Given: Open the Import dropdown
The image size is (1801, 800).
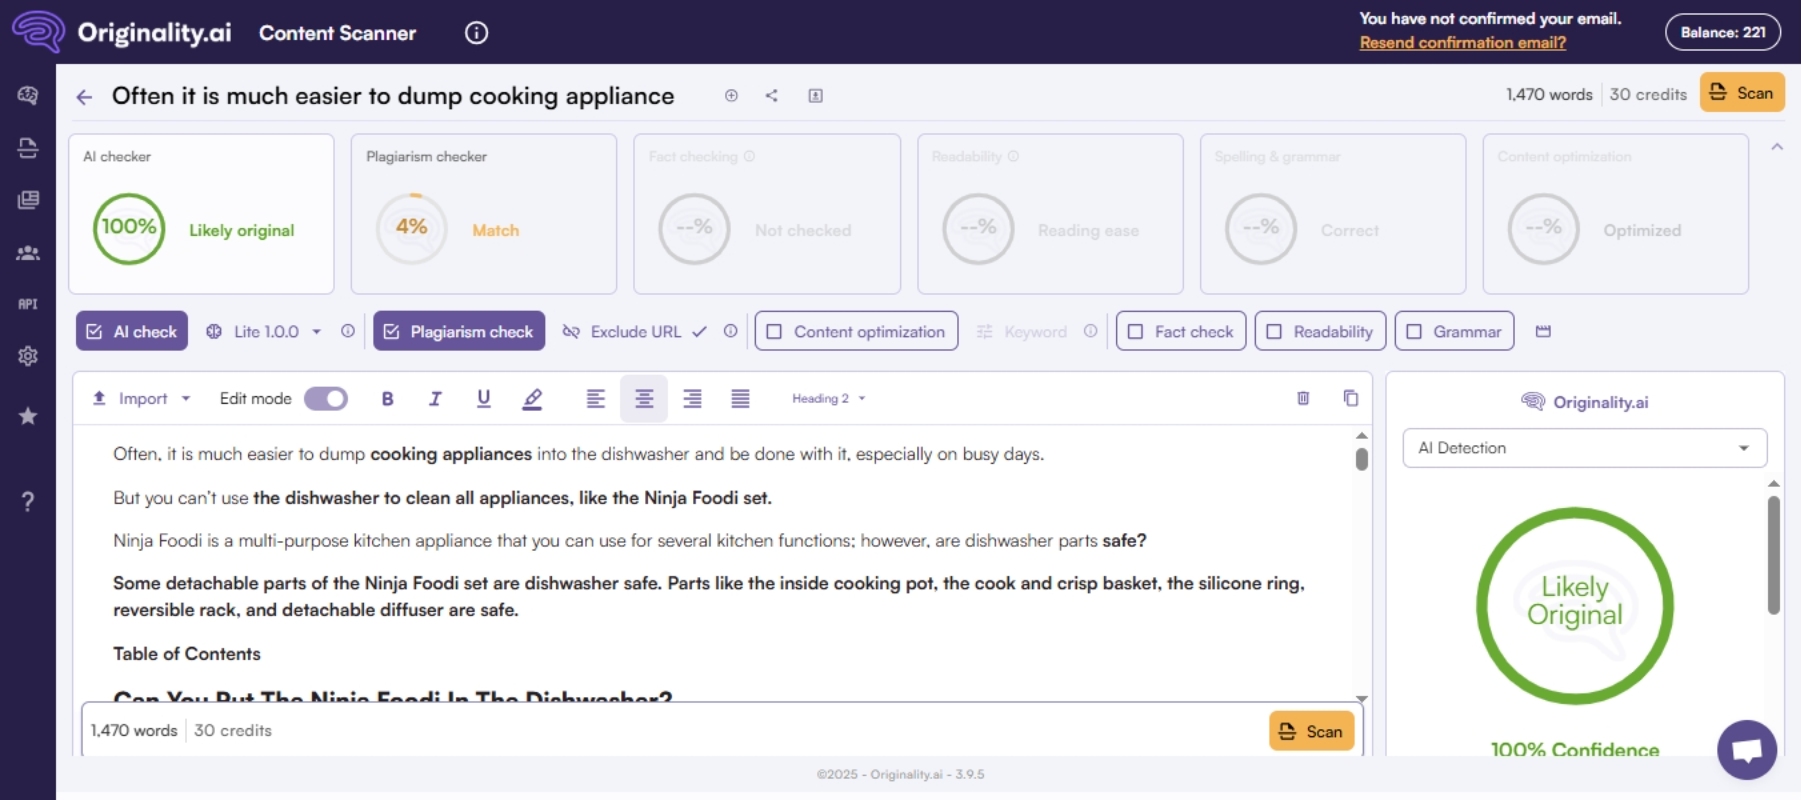Looking at the screenshot, I should pyautogui.click(x=140, y=399).
